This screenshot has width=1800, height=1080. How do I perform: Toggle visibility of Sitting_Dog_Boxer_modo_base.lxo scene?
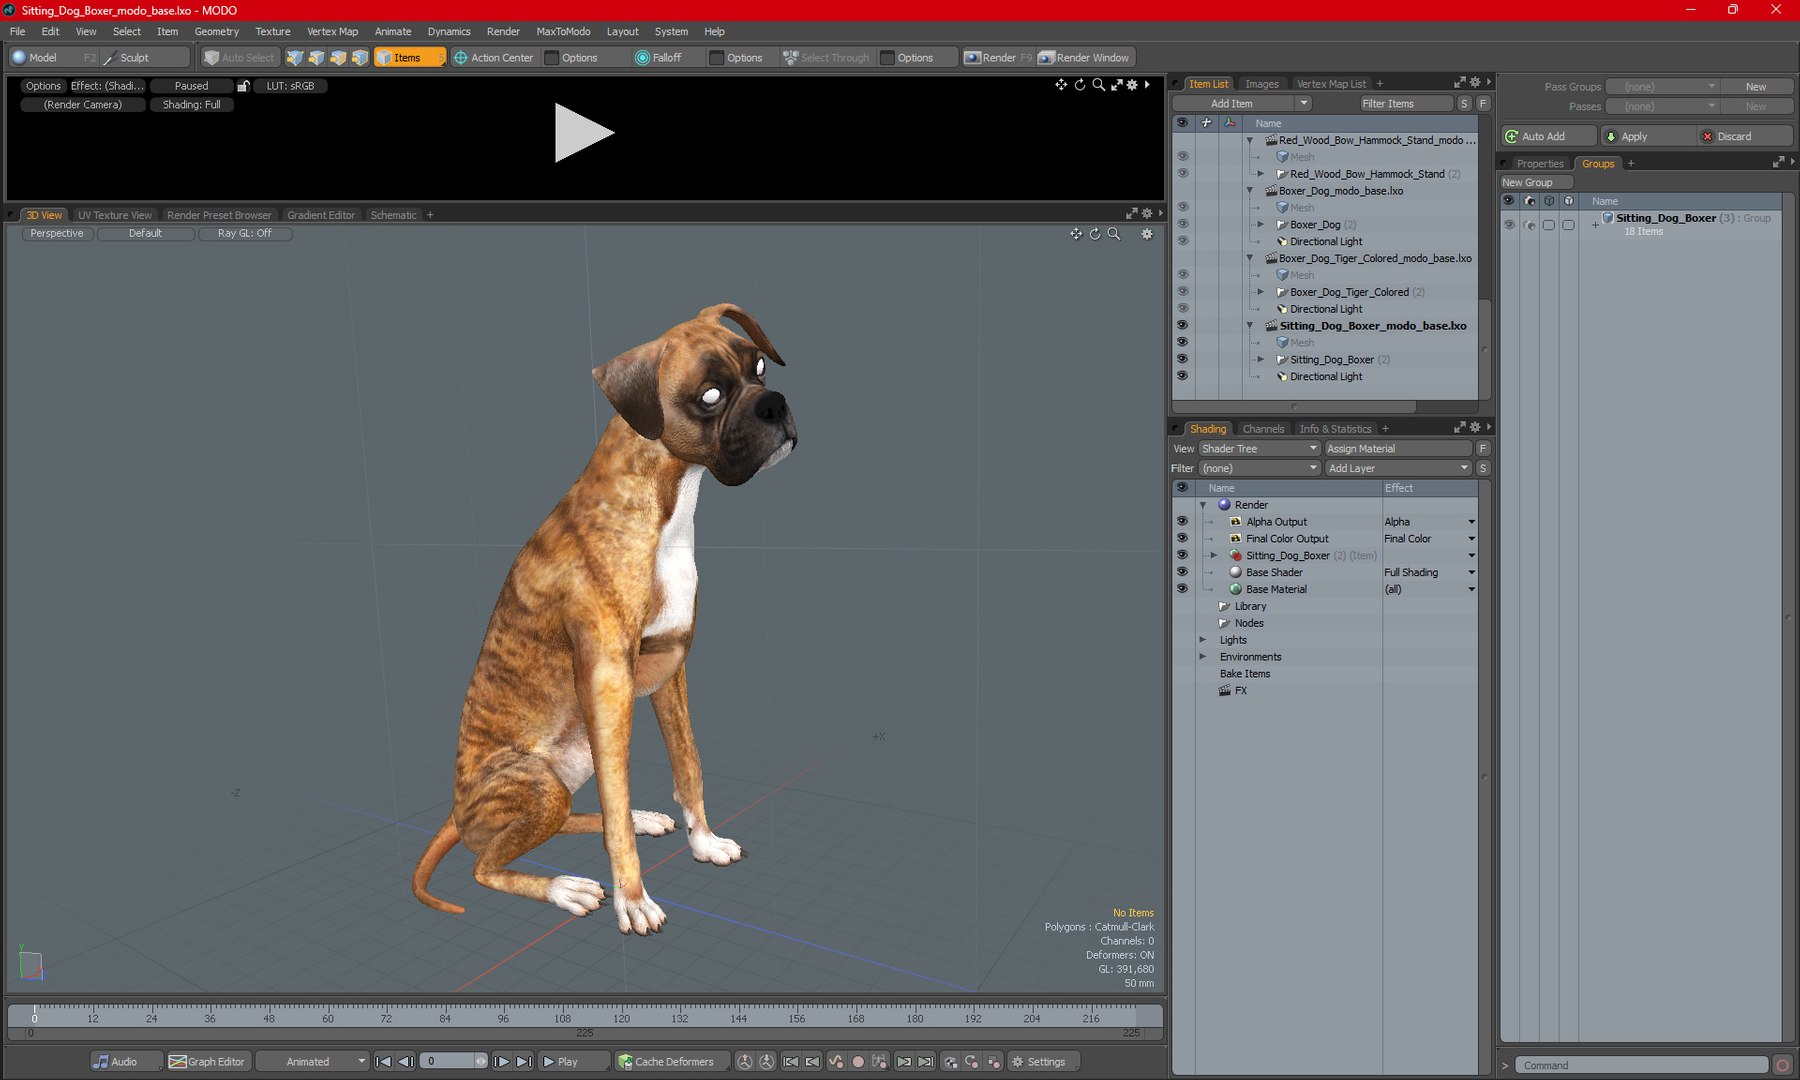pos(1182,326)
